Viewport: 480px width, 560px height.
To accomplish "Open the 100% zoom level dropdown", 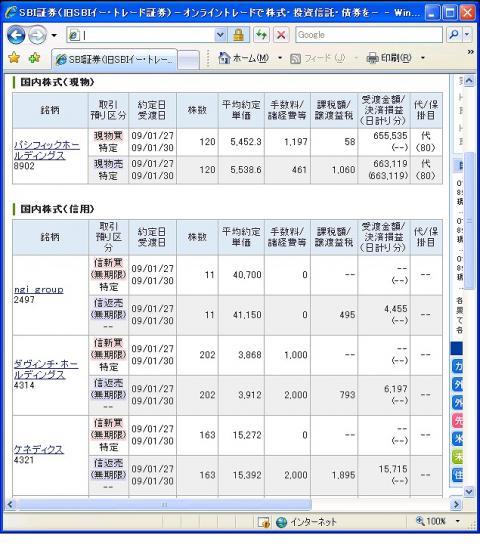I will point(458,521).
